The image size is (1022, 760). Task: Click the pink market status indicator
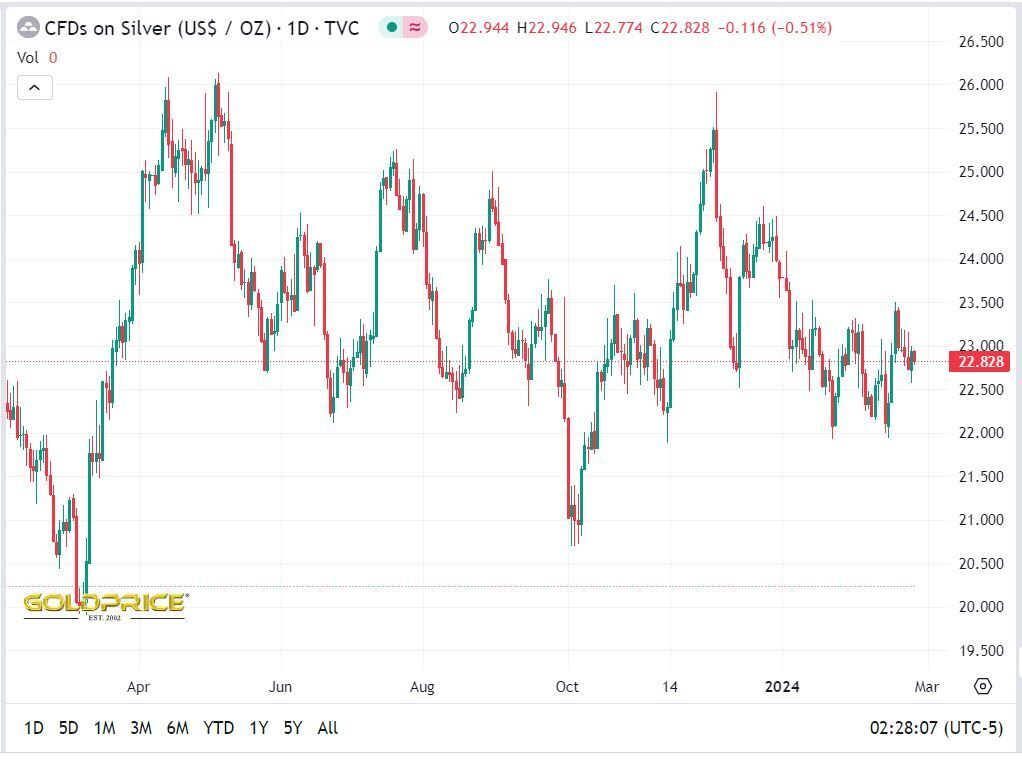(x=415, y=28)
